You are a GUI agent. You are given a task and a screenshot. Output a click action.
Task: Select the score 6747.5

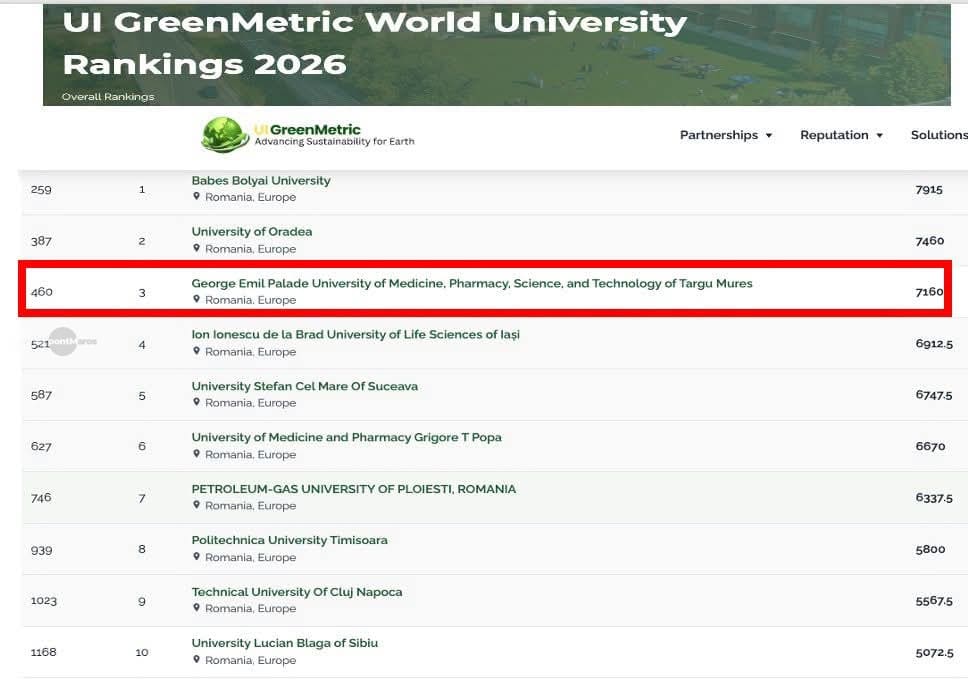pos(934,395)
